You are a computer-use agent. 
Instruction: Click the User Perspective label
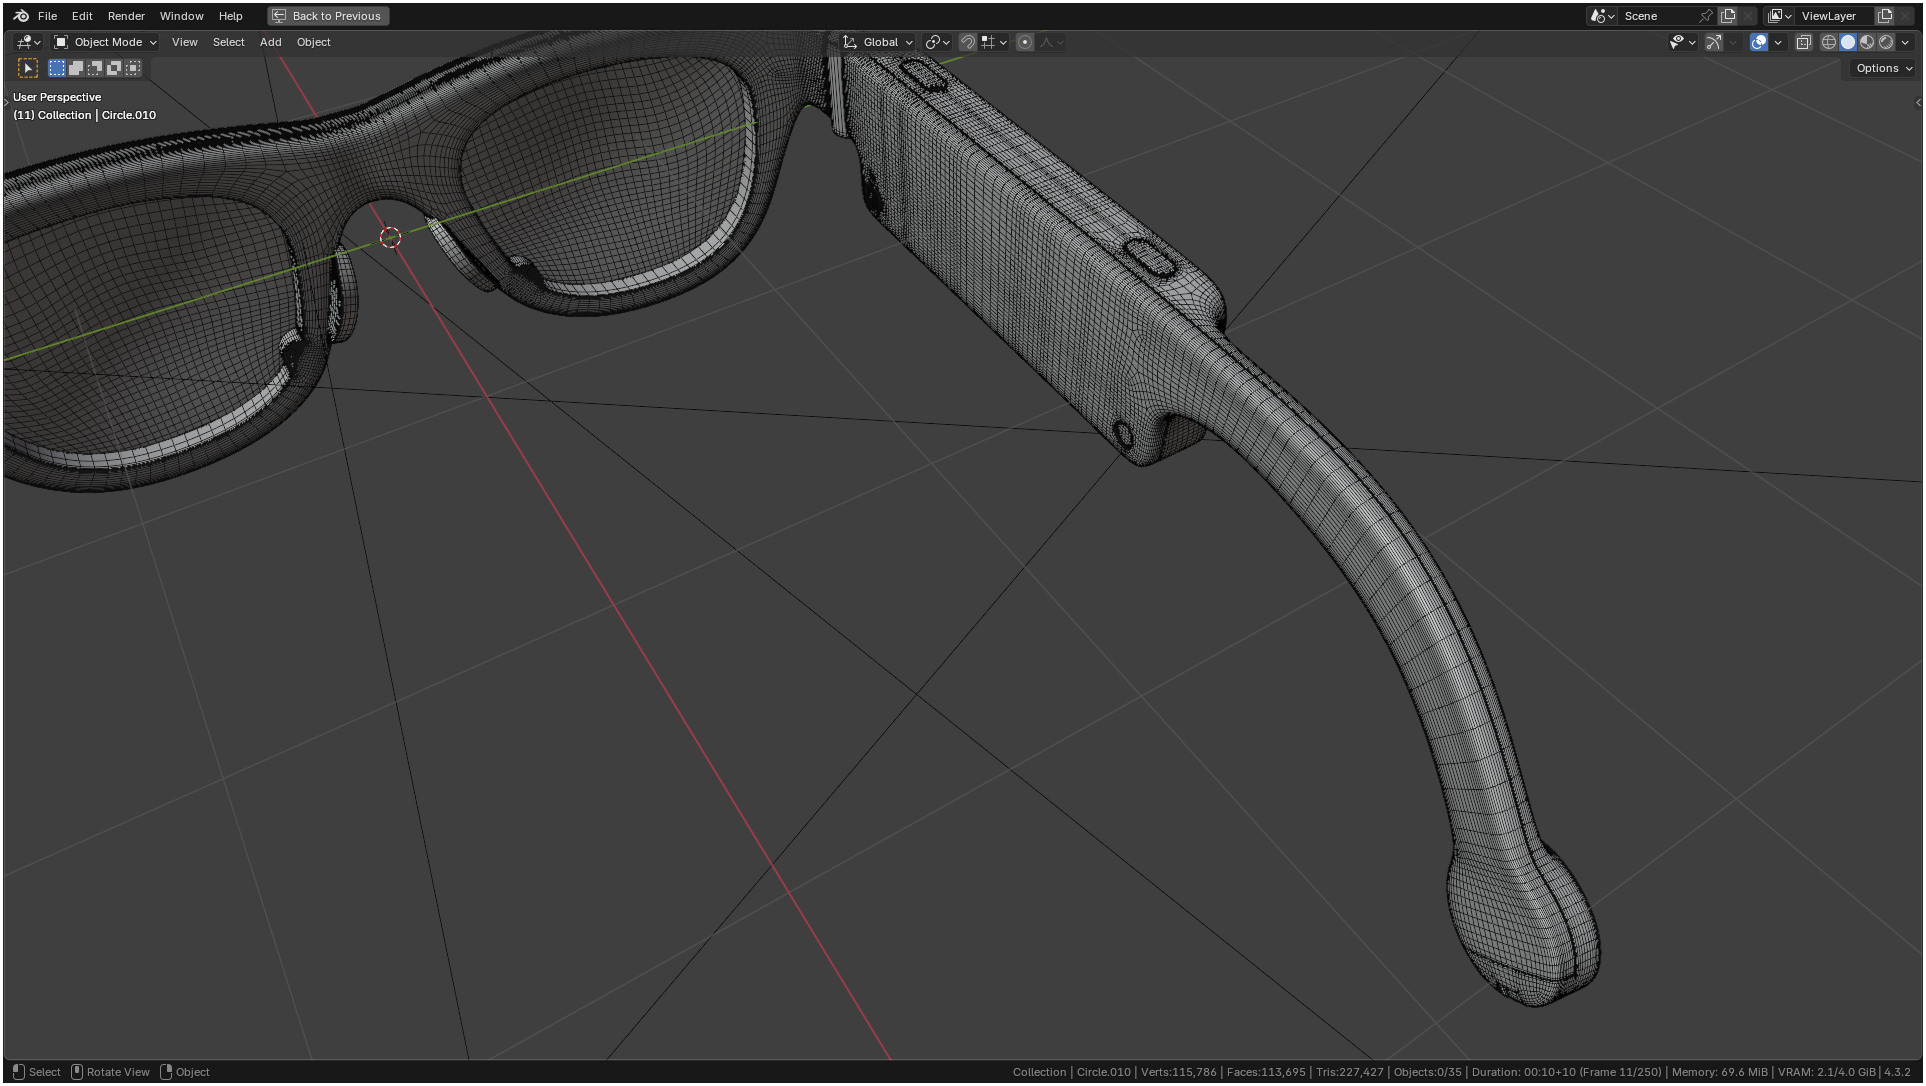tap(57, 97)
